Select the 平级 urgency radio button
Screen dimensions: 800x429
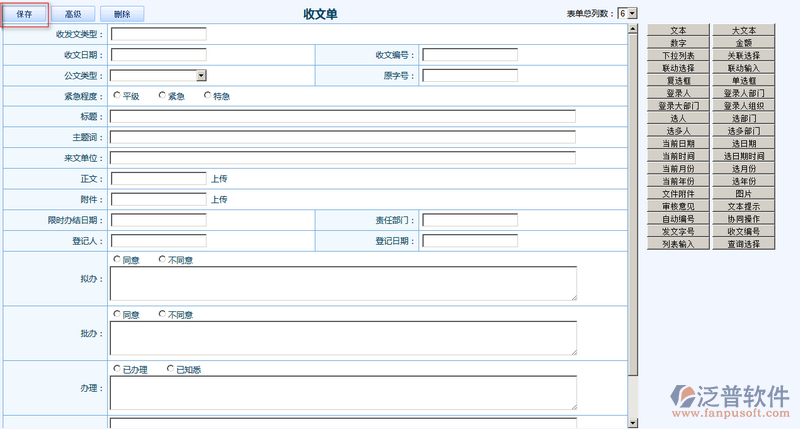tap(117, 96)
